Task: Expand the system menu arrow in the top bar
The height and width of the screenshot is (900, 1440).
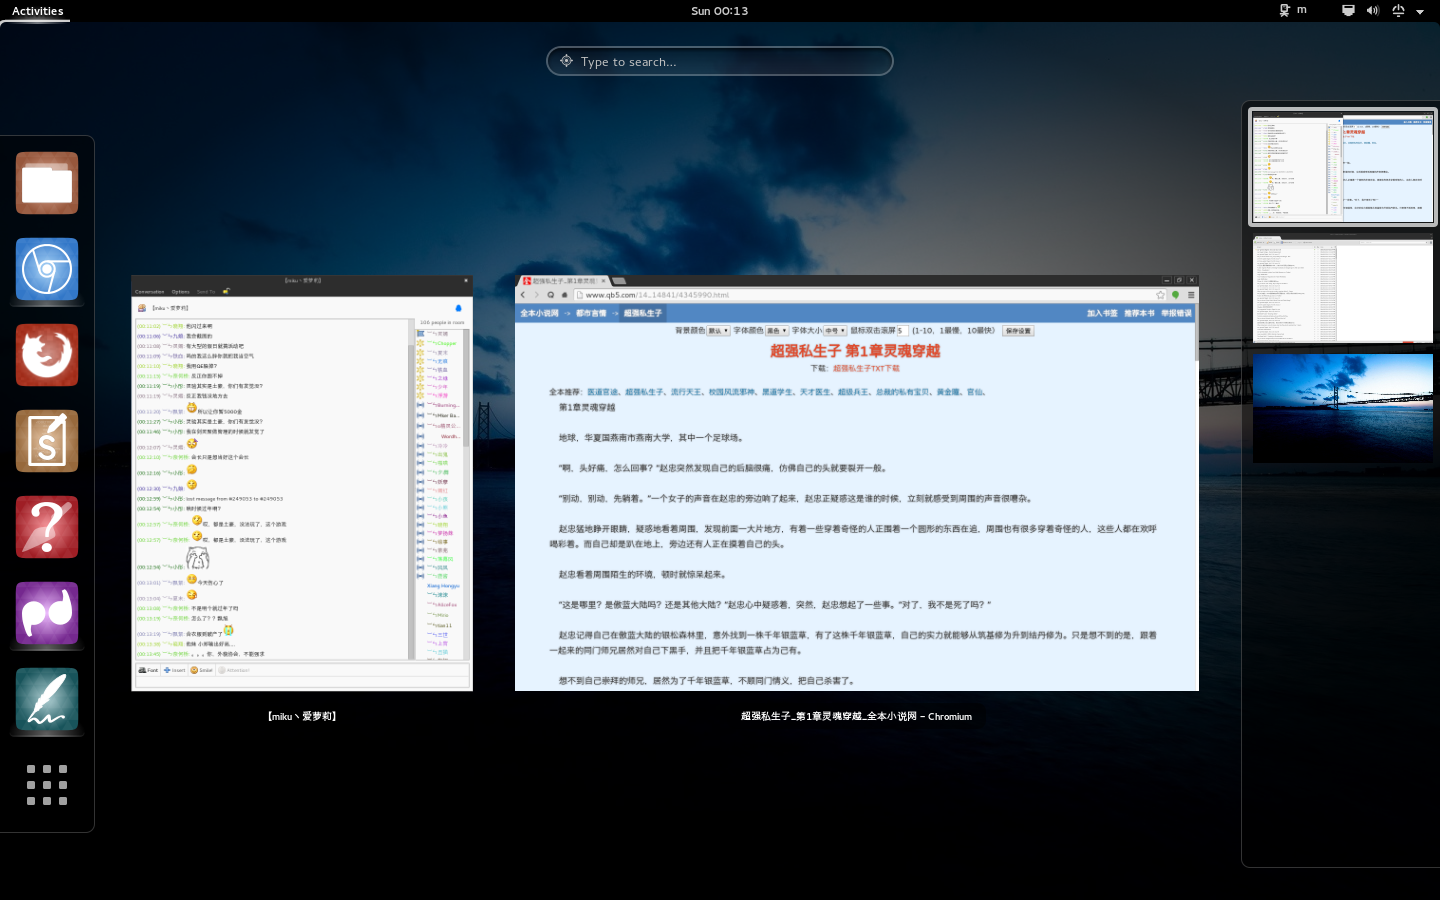Action: [x=1420, y=11]
